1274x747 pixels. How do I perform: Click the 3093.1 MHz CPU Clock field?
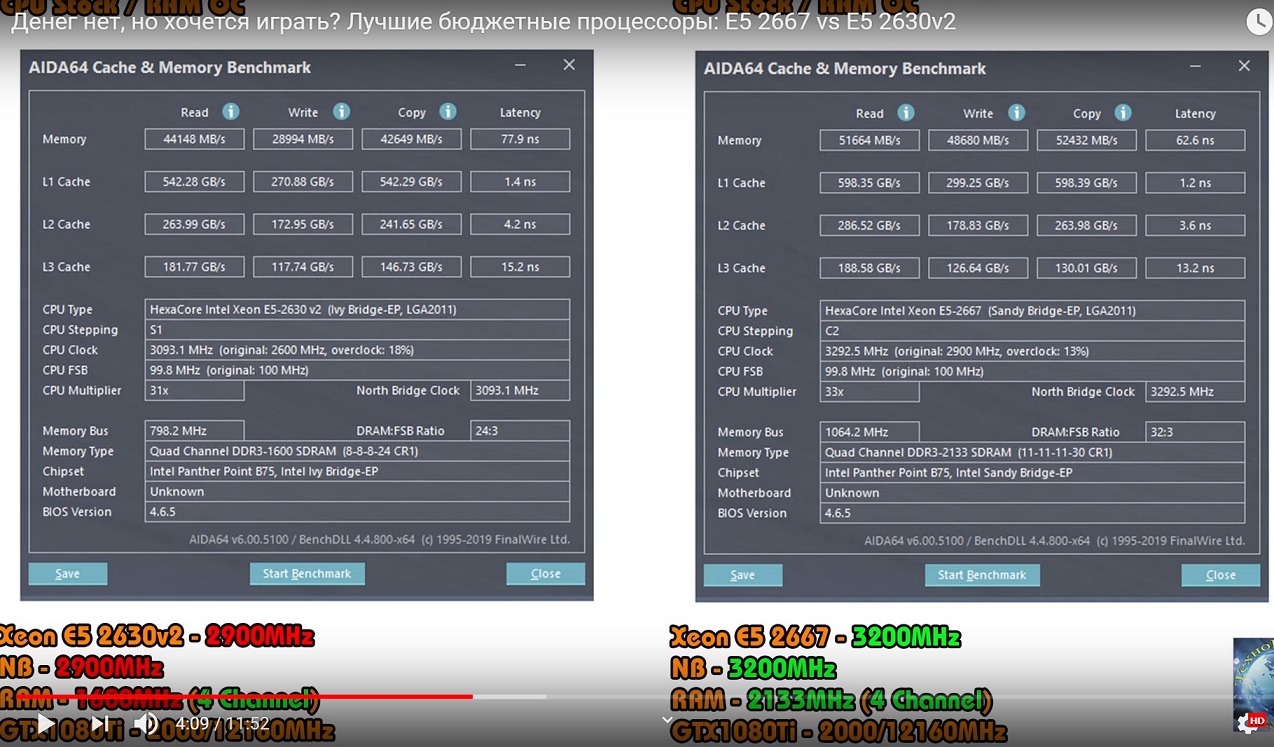tap(358, 350)
